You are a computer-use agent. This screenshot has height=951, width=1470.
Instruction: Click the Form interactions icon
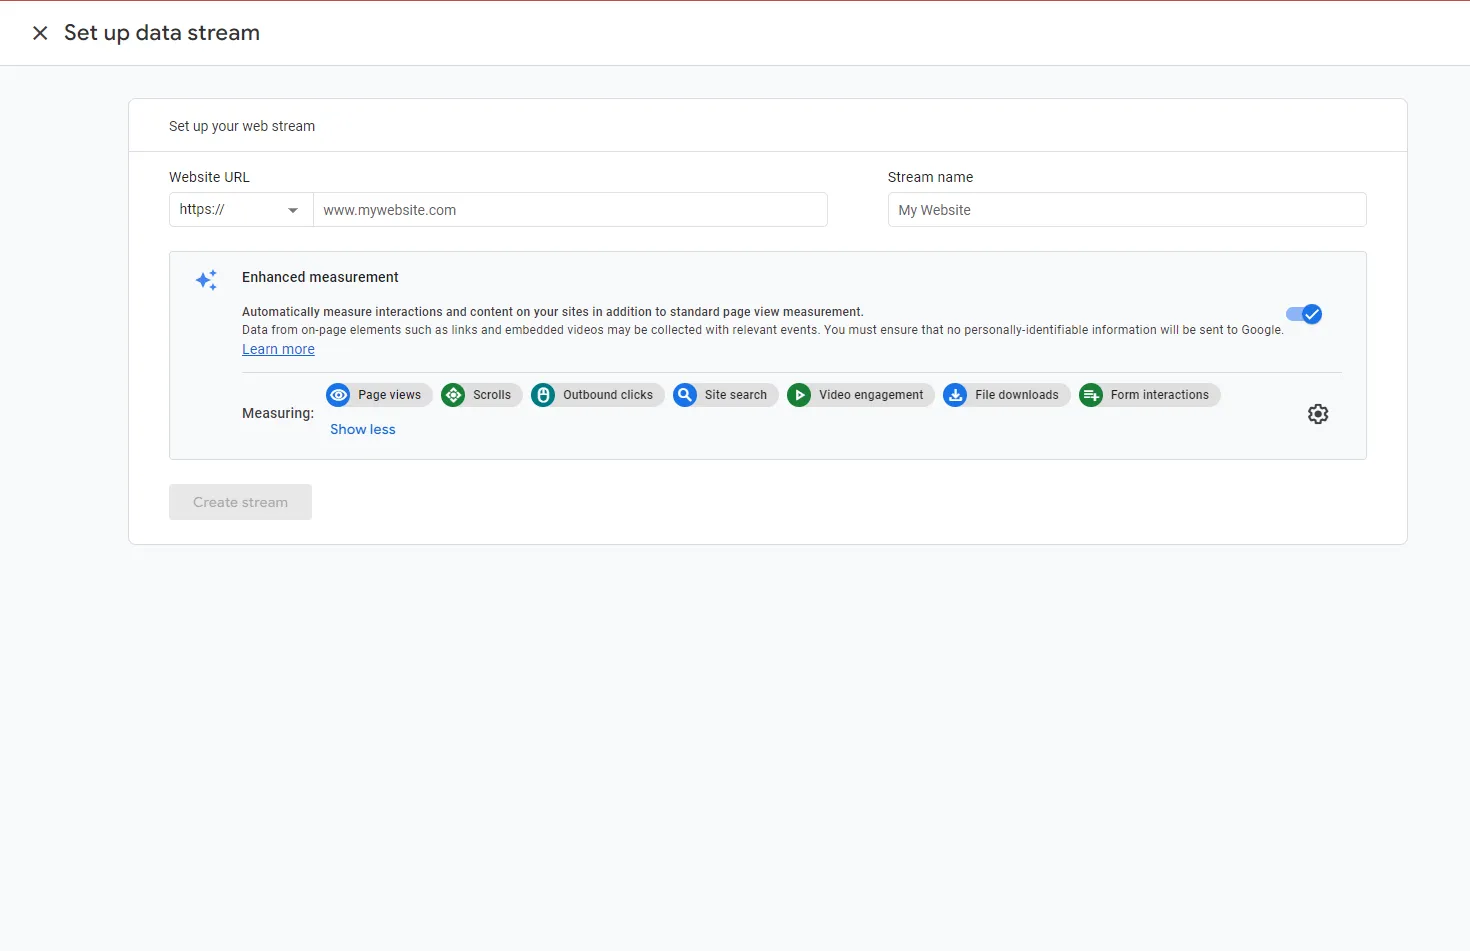pyautogui.click(x=1091, y=395)
